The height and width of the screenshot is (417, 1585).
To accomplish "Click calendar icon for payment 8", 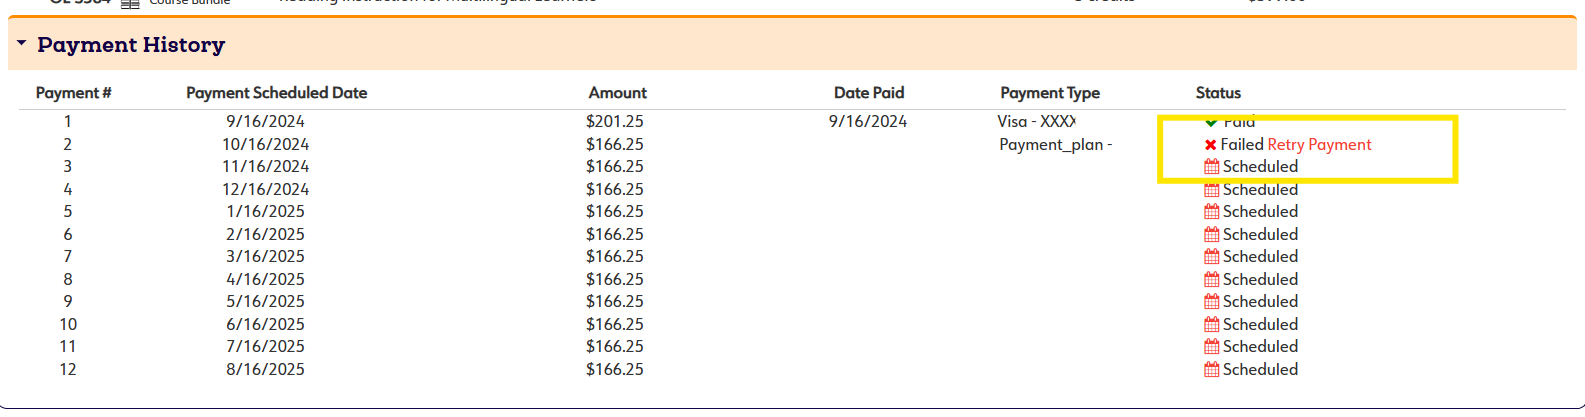I will tap(1211, 280).
